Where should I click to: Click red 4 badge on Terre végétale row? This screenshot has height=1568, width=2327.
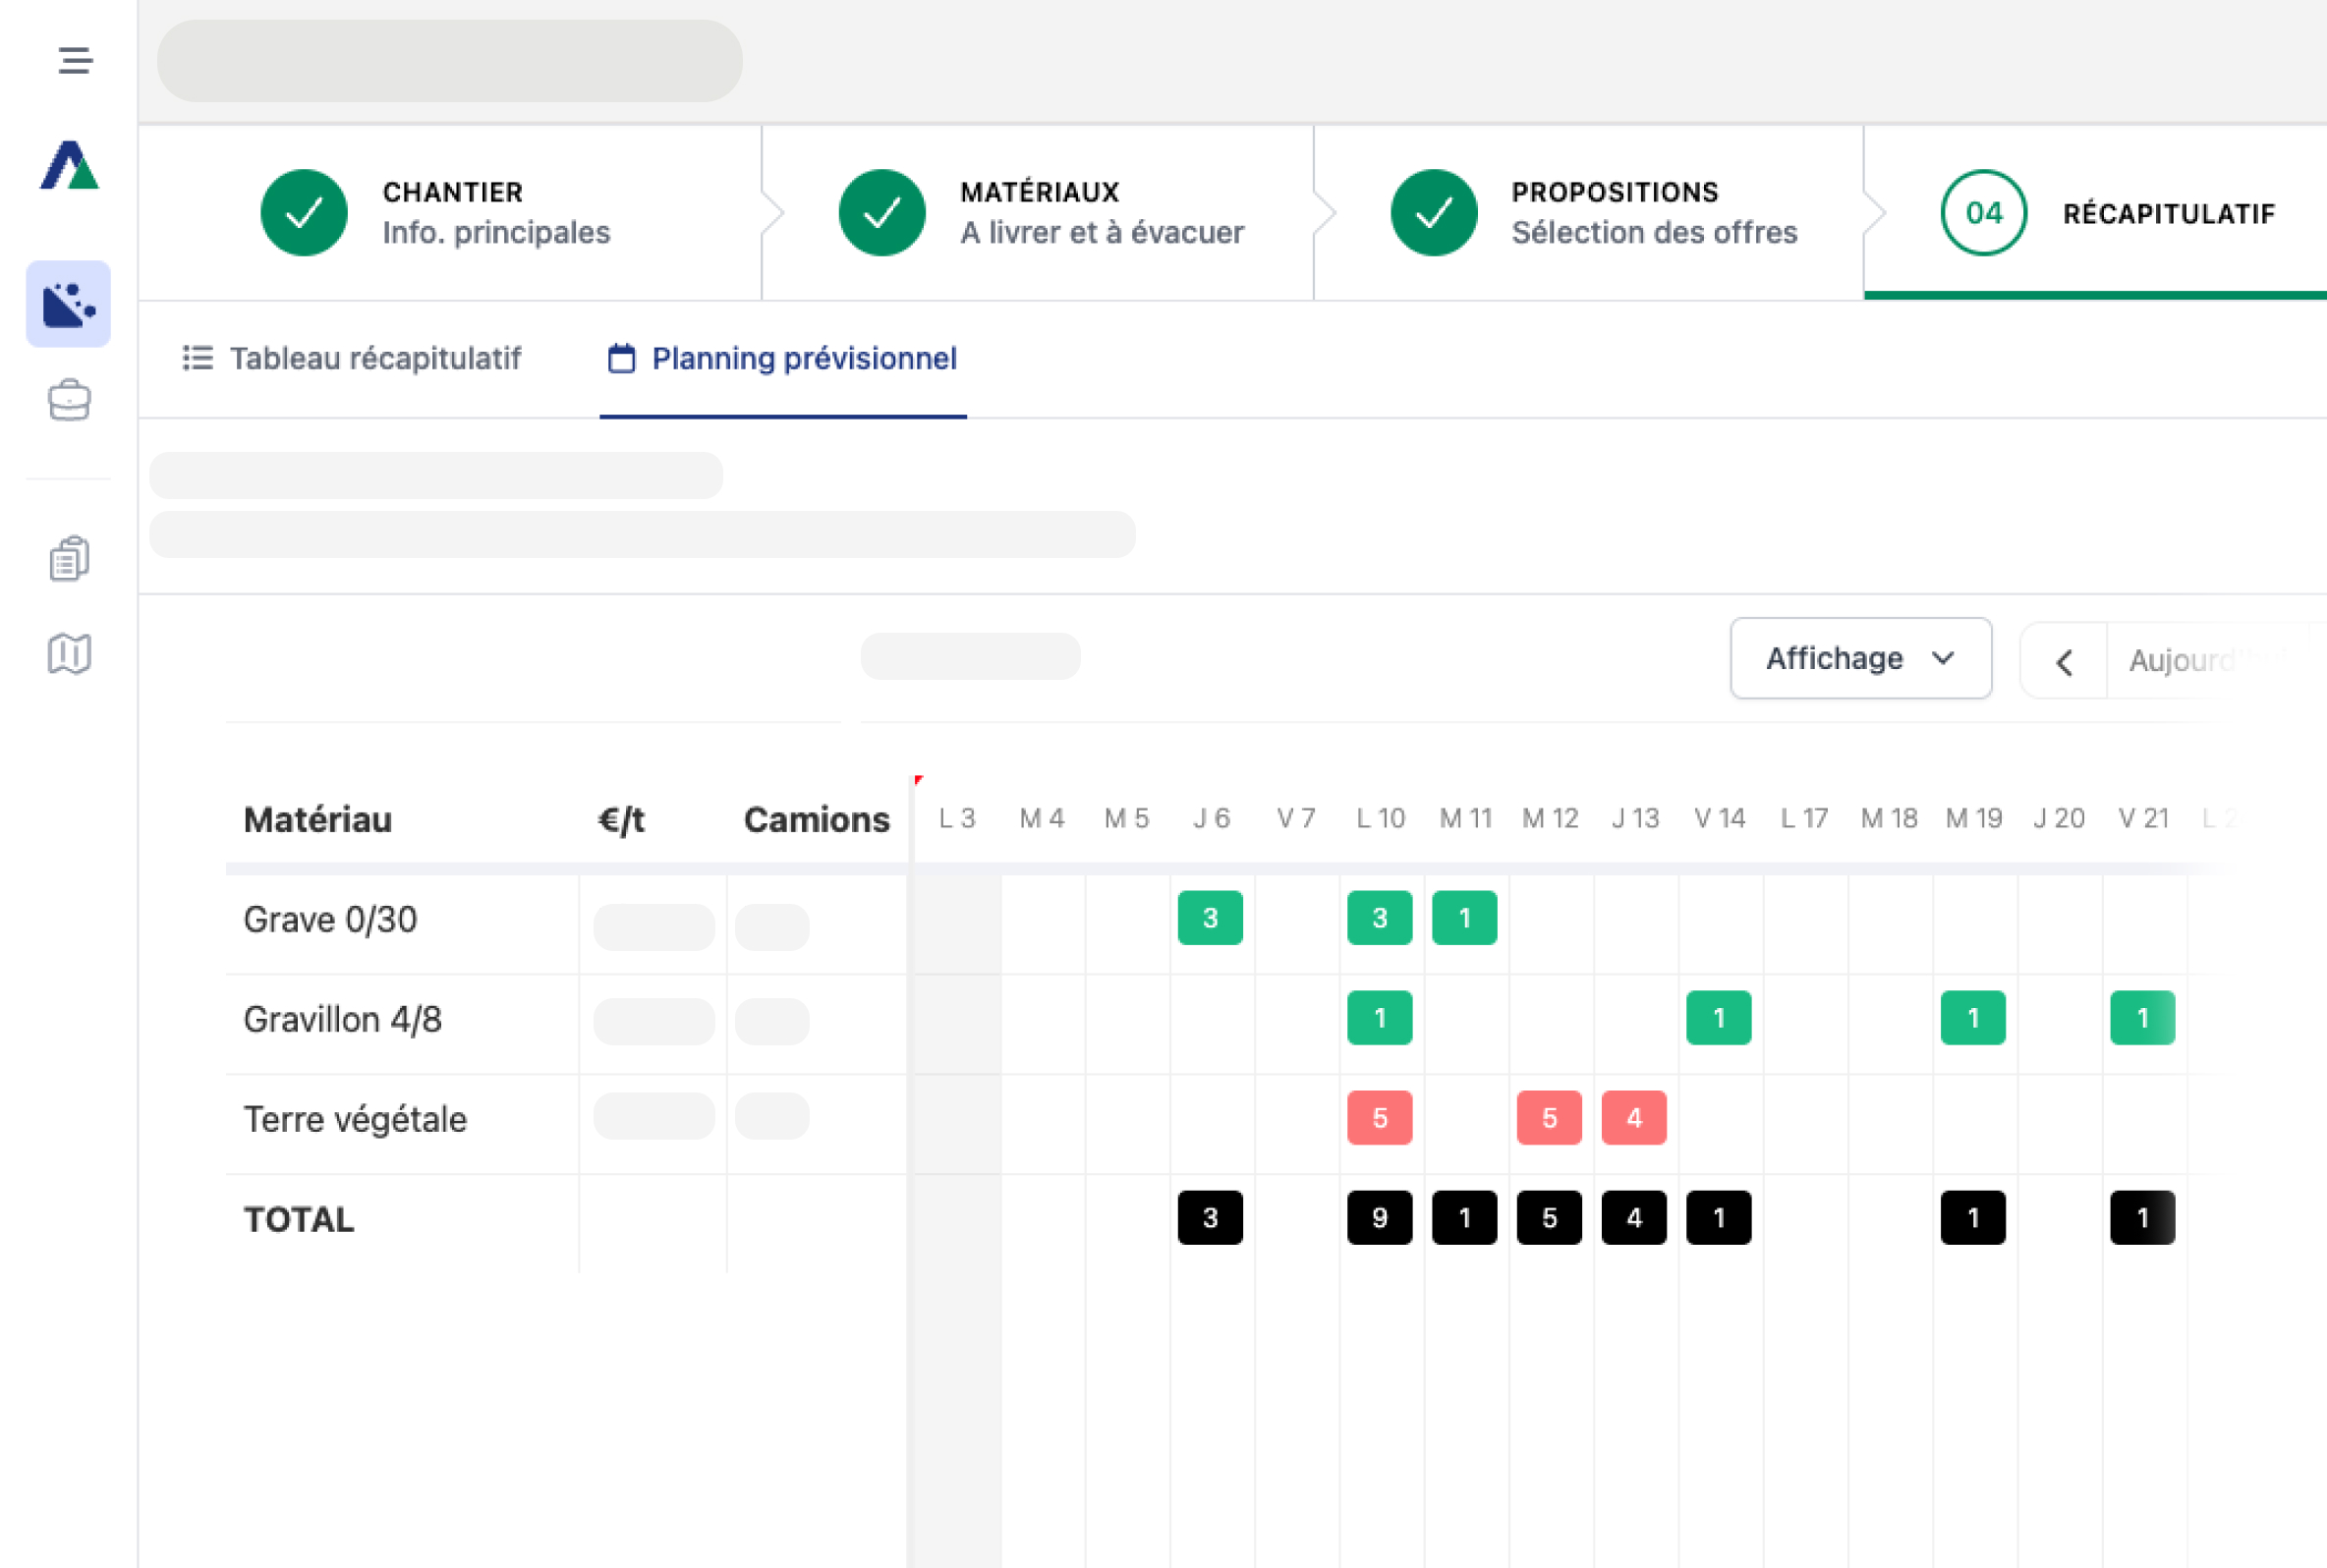(1633, 1117)
